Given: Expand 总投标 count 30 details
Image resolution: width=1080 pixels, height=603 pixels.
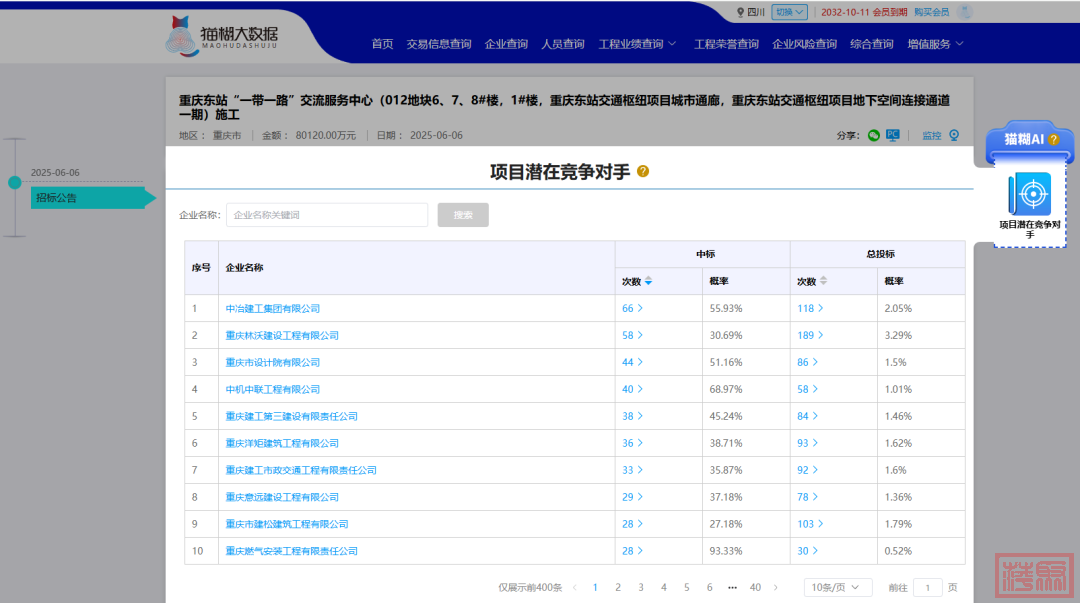Looking at the screenshot, I should pyautogui.click(x=807, y=551).
